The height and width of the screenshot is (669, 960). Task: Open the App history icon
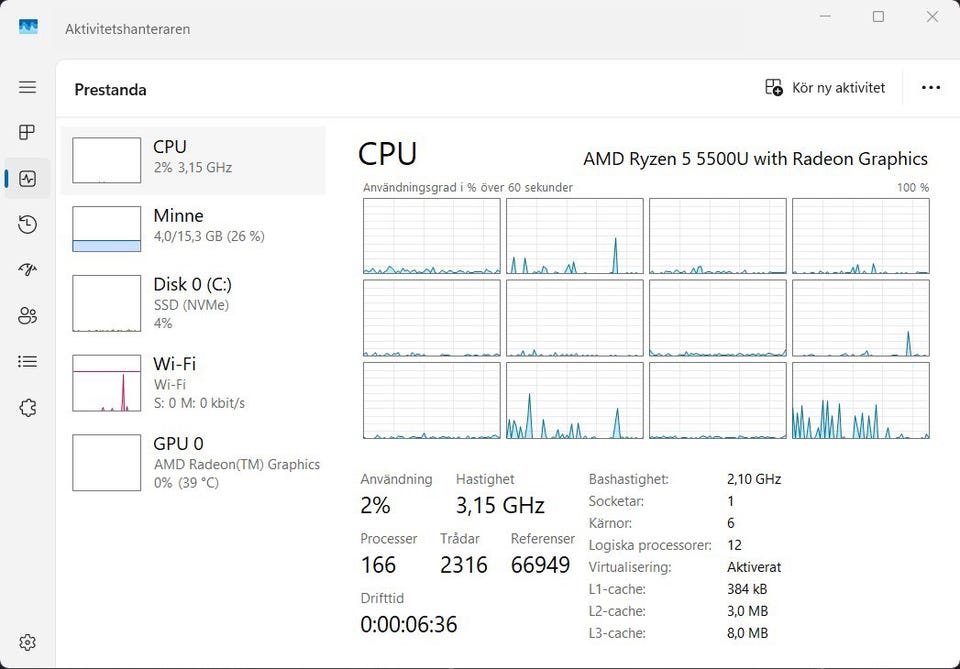[x=28, y=224]
